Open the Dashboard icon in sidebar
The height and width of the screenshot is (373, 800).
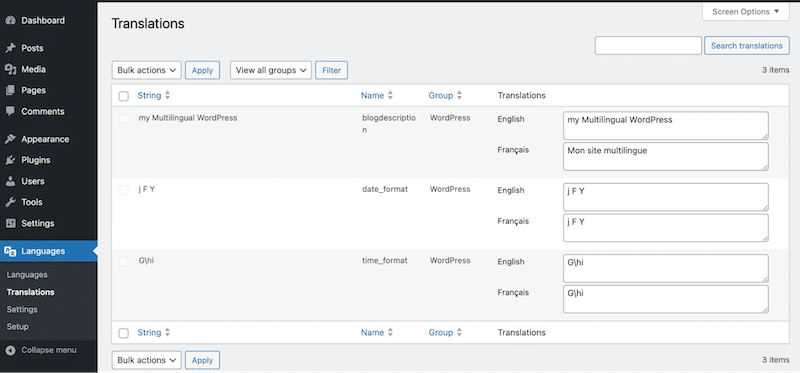(10, 20)
